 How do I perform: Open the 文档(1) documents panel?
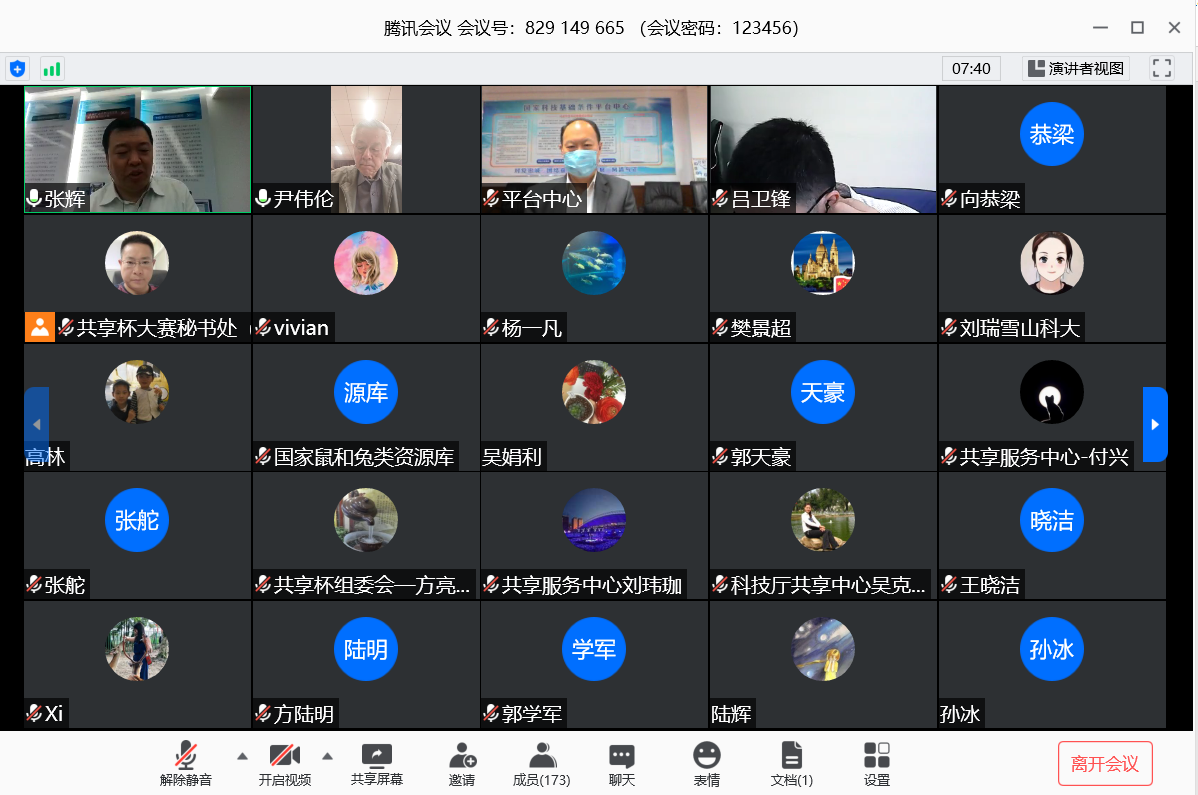791,764
